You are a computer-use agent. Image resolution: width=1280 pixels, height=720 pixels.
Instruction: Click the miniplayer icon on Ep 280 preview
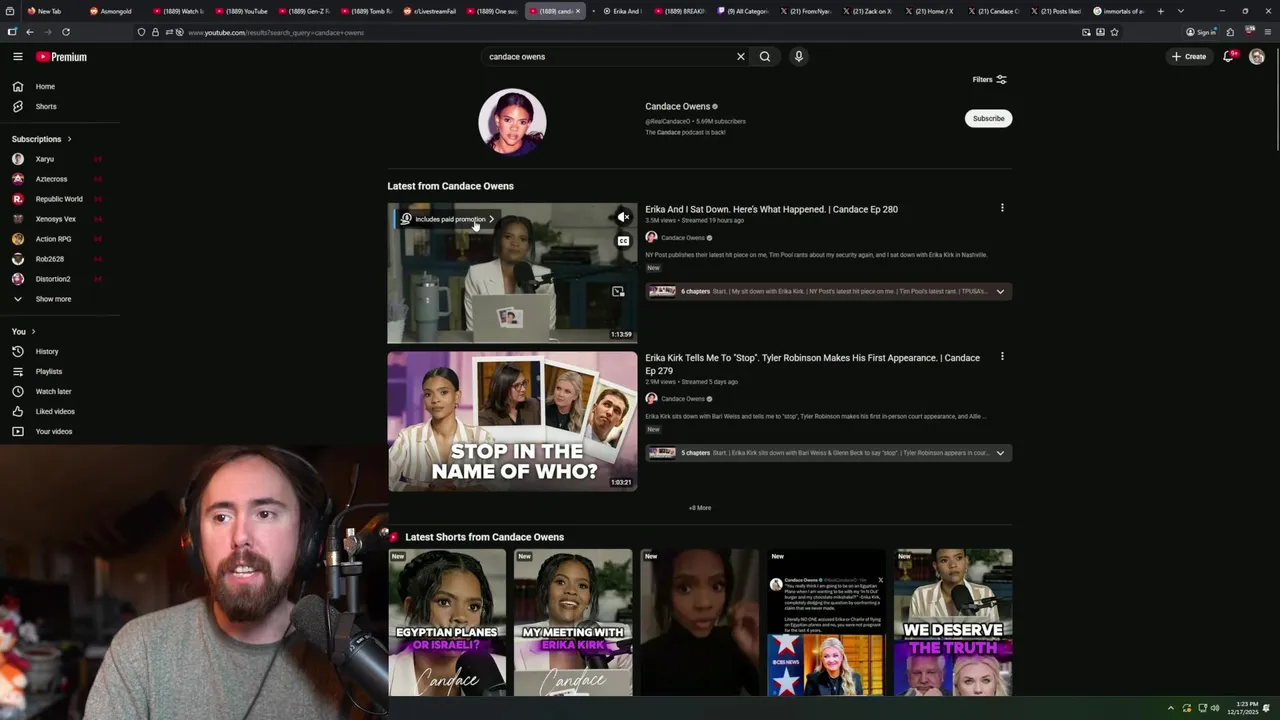618,292
